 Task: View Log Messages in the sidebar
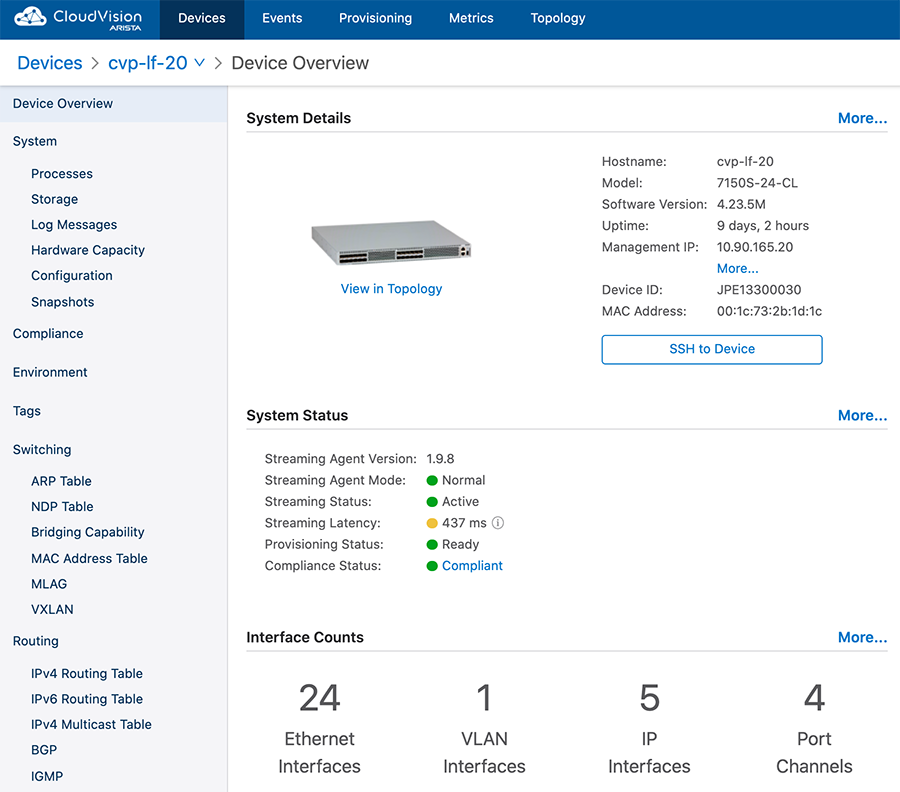tap(74, 225)
